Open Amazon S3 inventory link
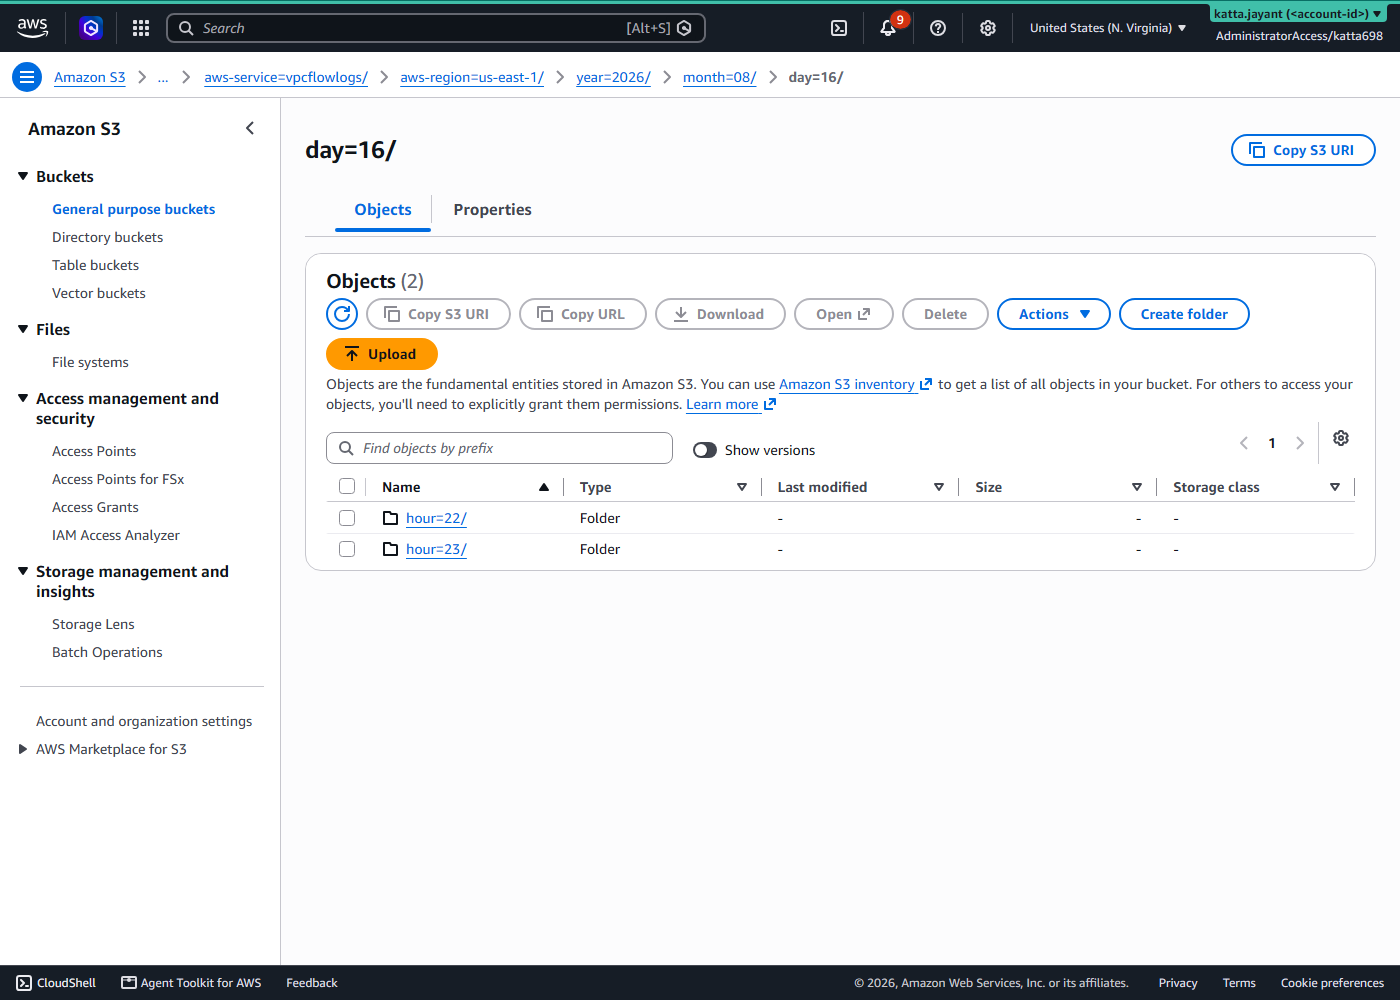 (847, 384)
